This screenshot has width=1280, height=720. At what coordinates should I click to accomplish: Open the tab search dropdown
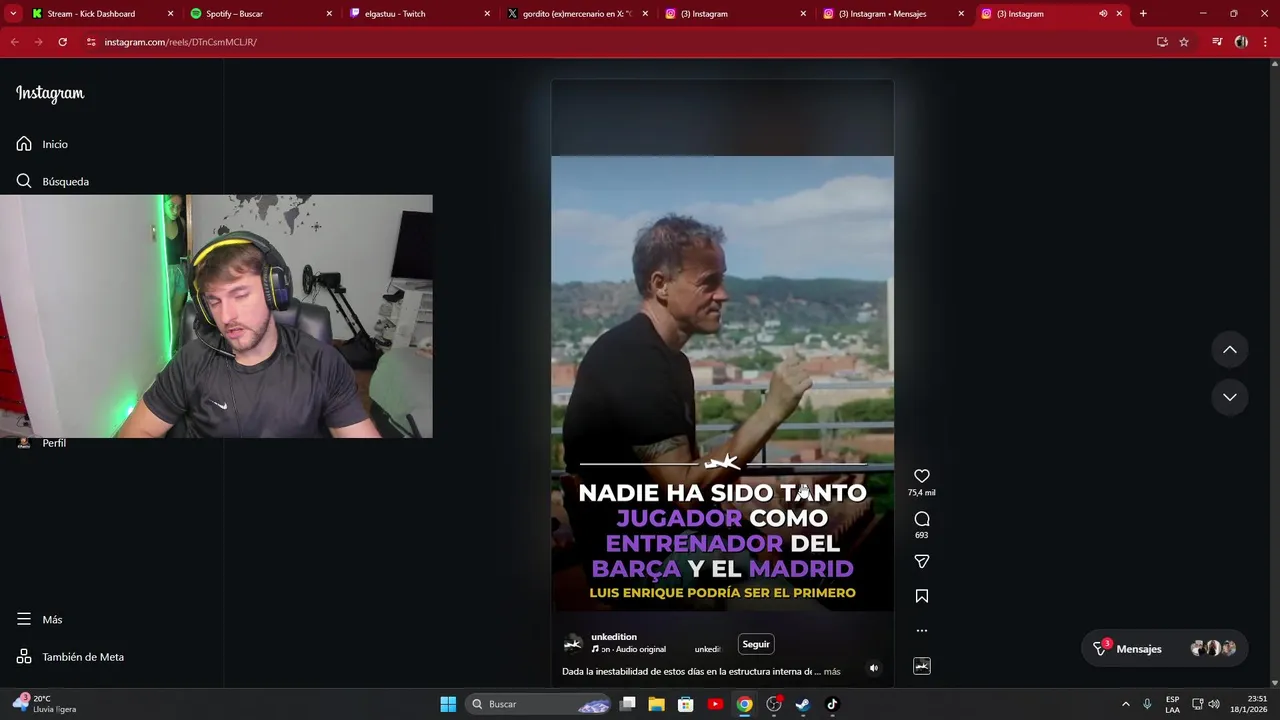13,14
